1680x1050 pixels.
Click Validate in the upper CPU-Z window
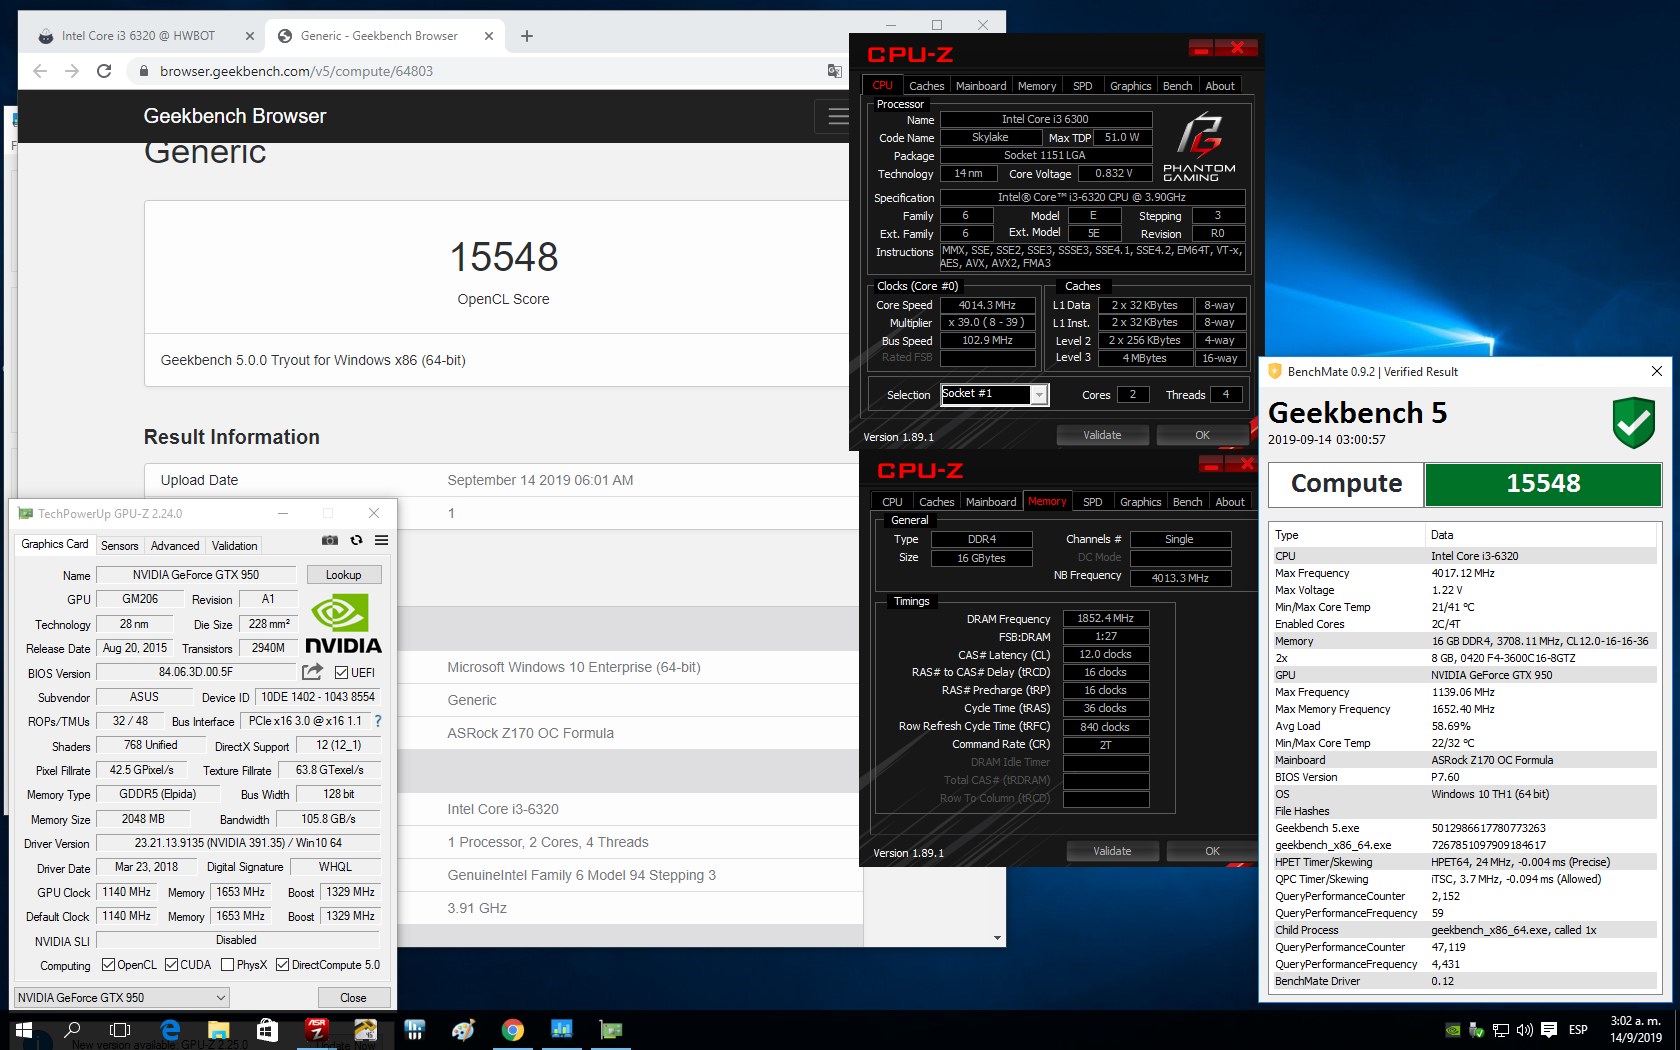pyautogui.click(x=1102, y=435)
